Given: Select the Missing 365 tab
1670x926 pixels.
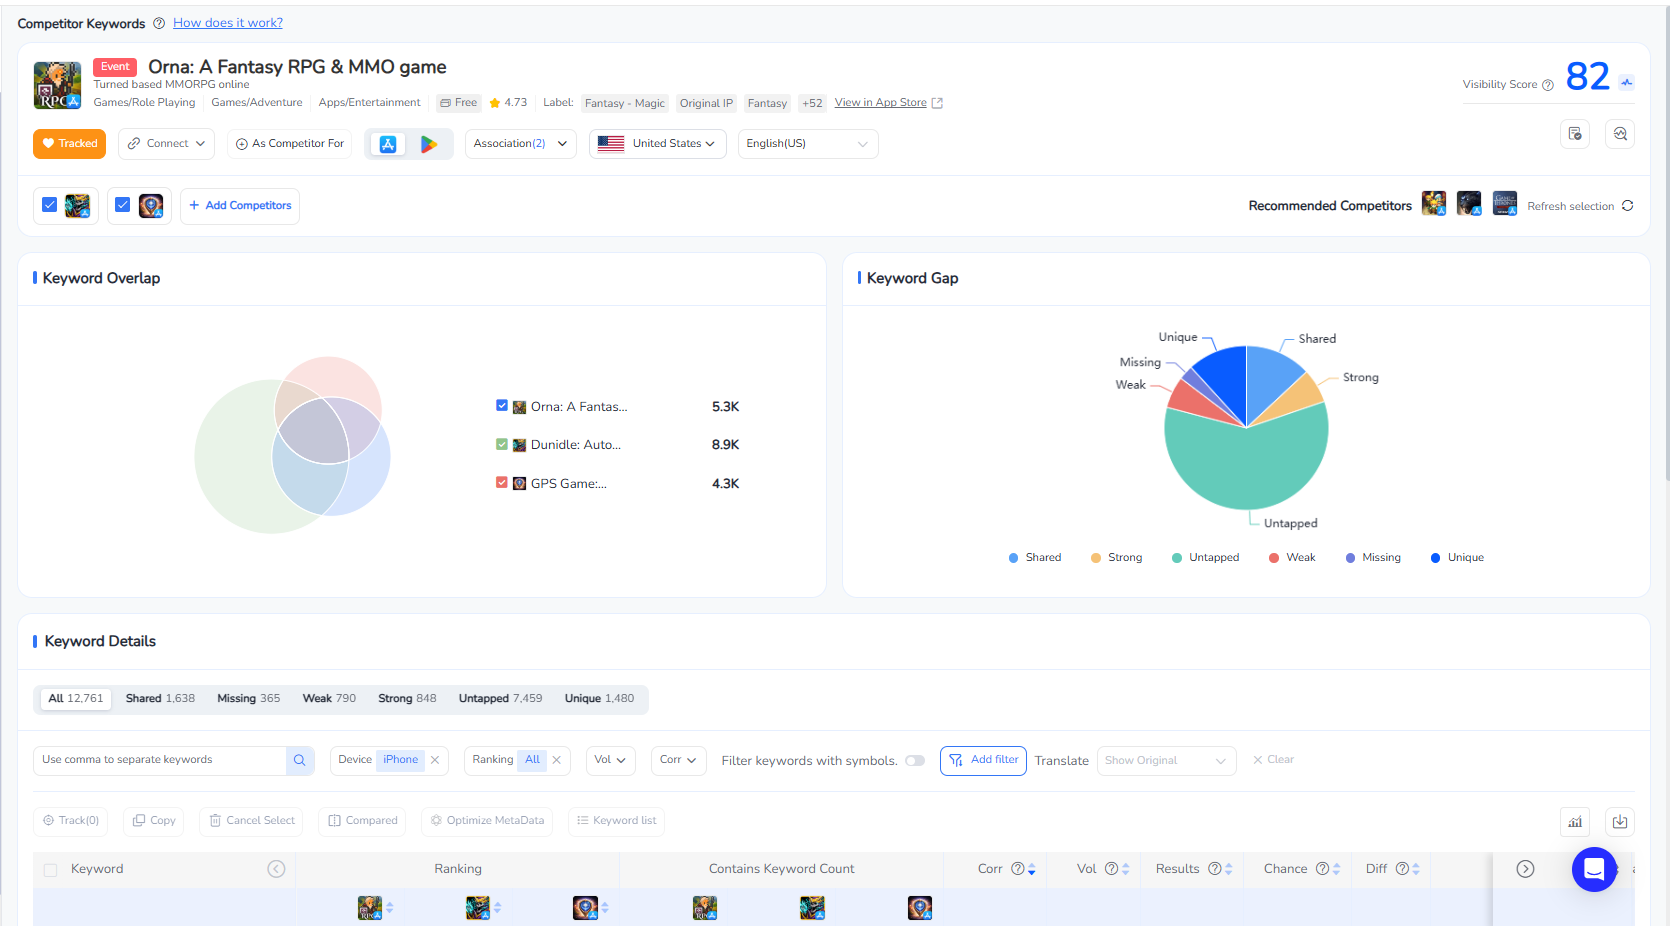Looking at the screenshot, I should pyautogui.click(x=248, y=699).
